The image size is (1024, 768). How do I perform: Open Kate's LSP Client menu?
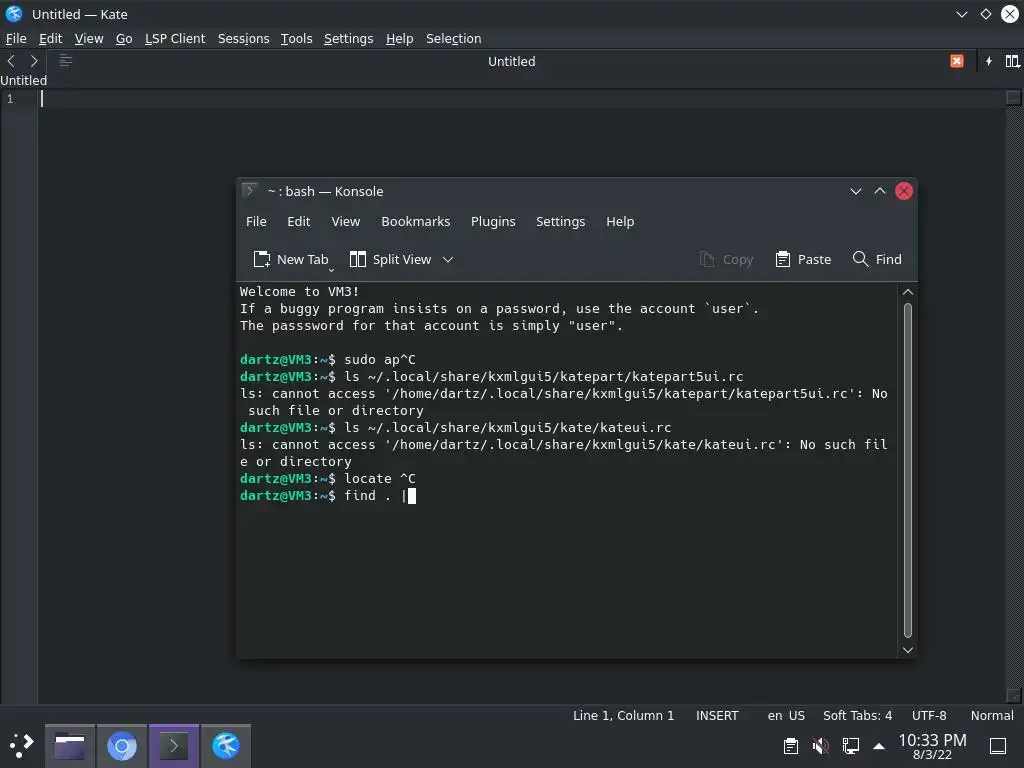click(175, 39)
